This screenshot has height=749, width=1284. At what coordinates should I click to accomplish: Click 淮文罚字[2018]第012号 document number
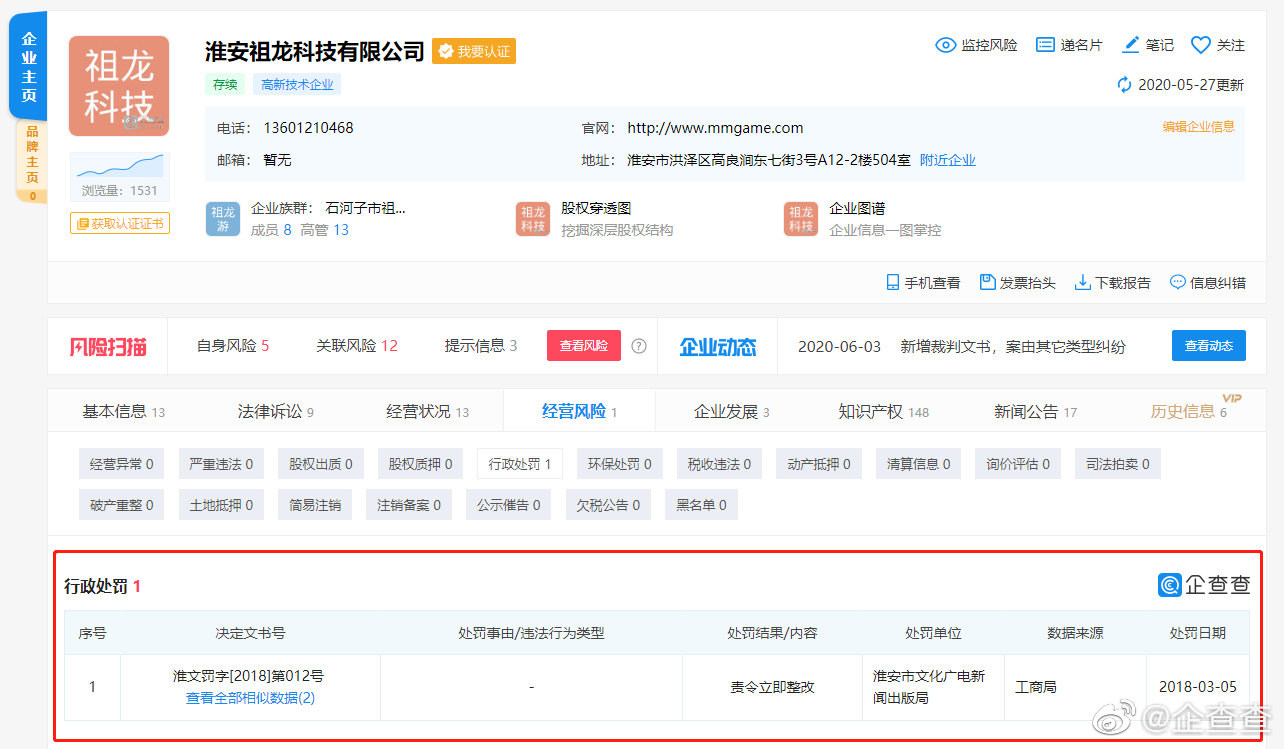(x=248, y=676)
